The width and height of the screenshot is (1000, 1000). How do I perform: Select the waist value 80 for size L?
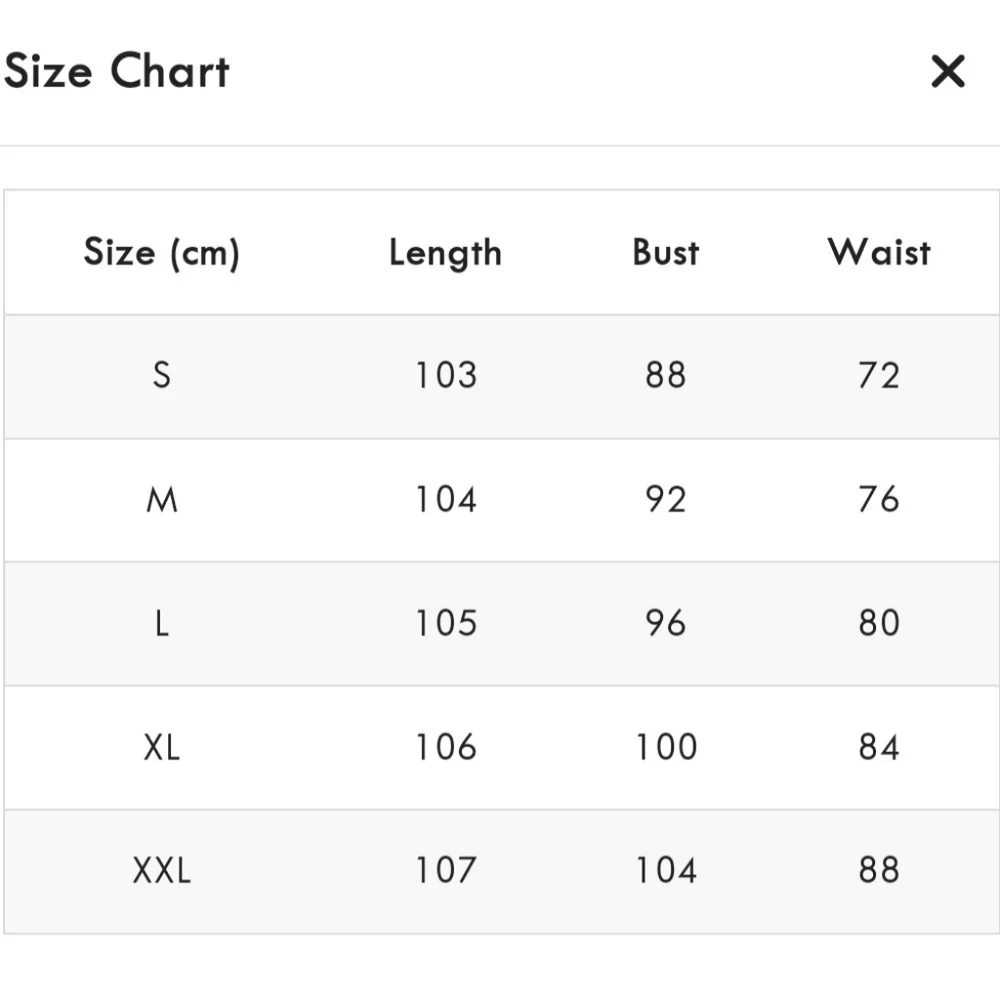point(878,623)
